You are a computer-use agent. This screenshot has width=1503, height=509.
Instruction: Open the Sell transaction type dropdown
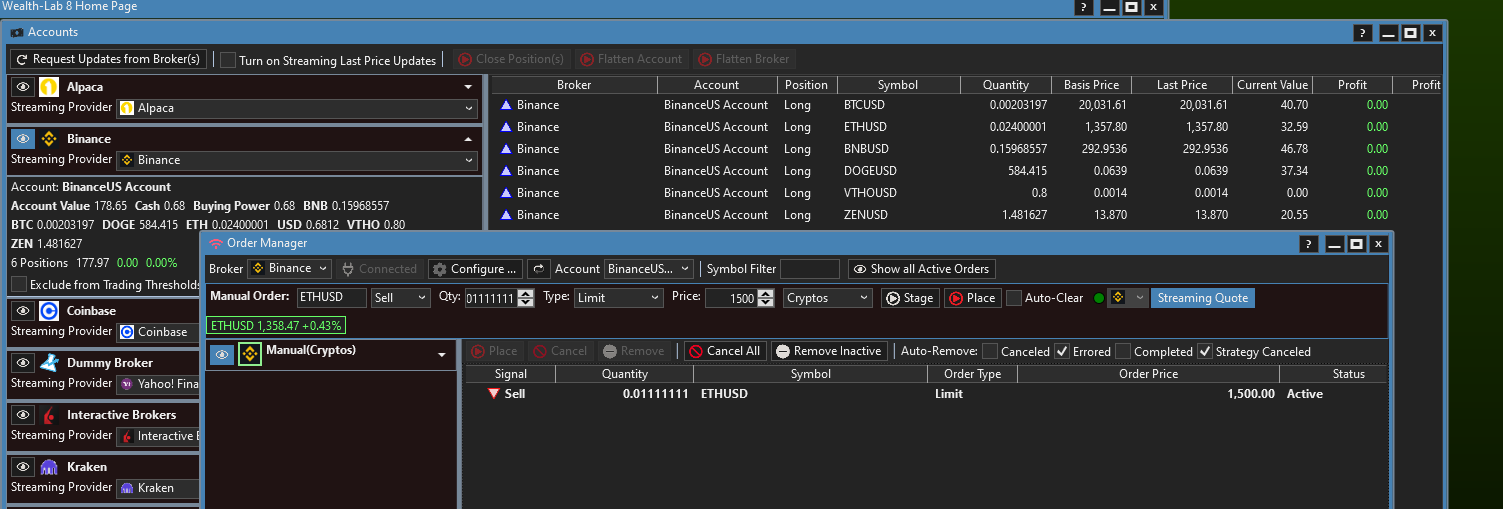pos(401,298)
